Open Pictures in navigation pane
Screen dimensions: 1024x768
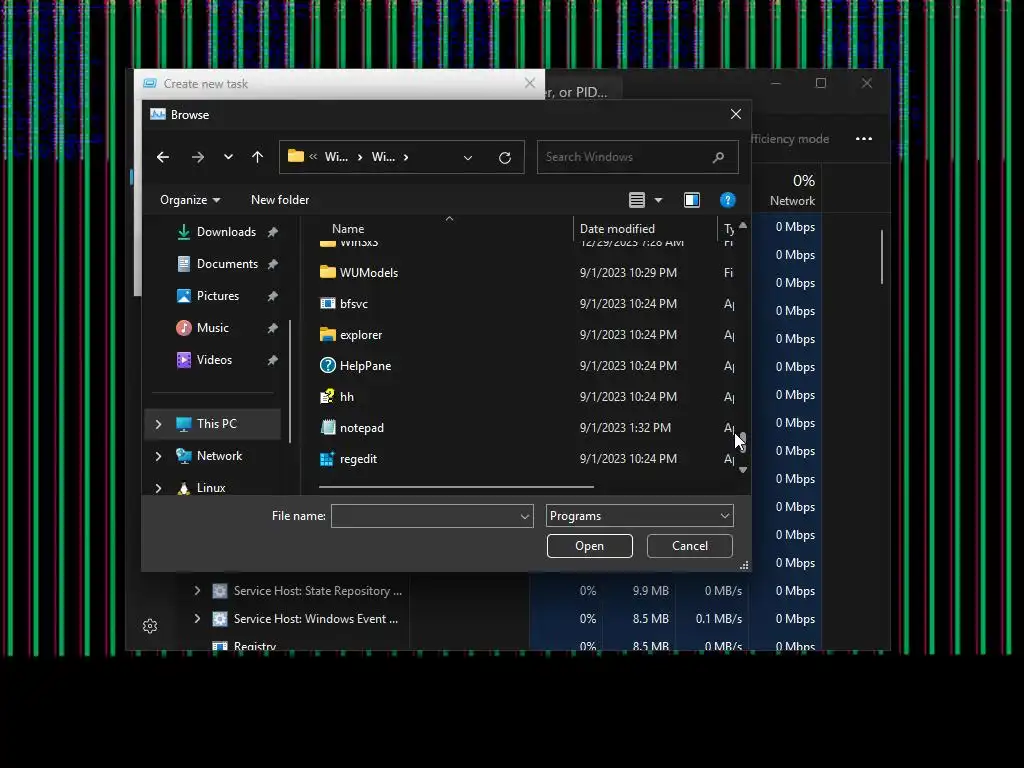pos(217,296)
